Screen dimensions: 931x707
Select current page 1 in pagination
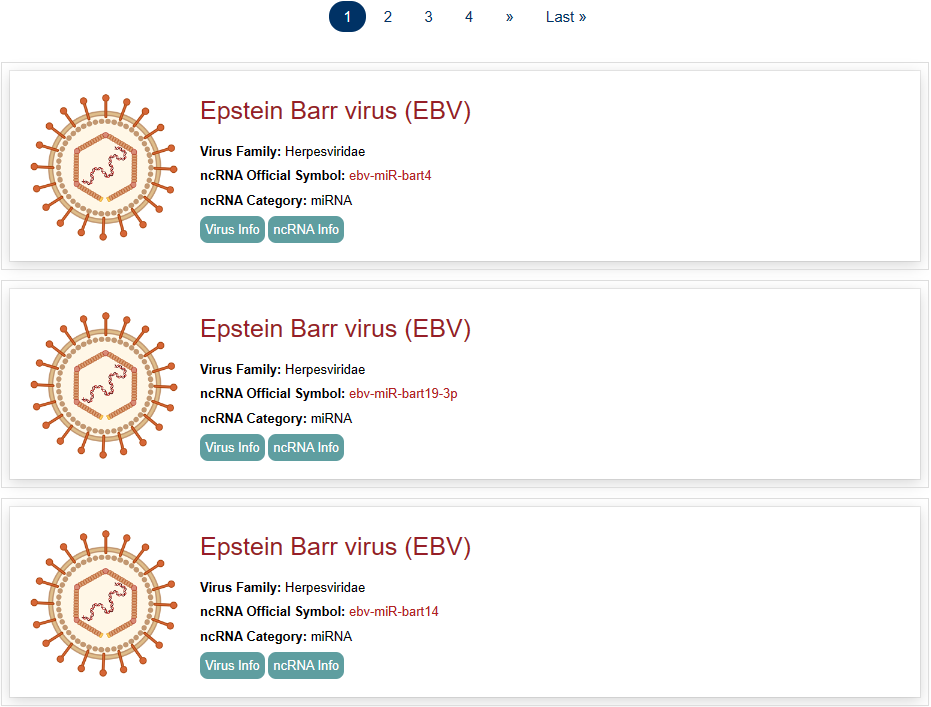coord(347,17)
